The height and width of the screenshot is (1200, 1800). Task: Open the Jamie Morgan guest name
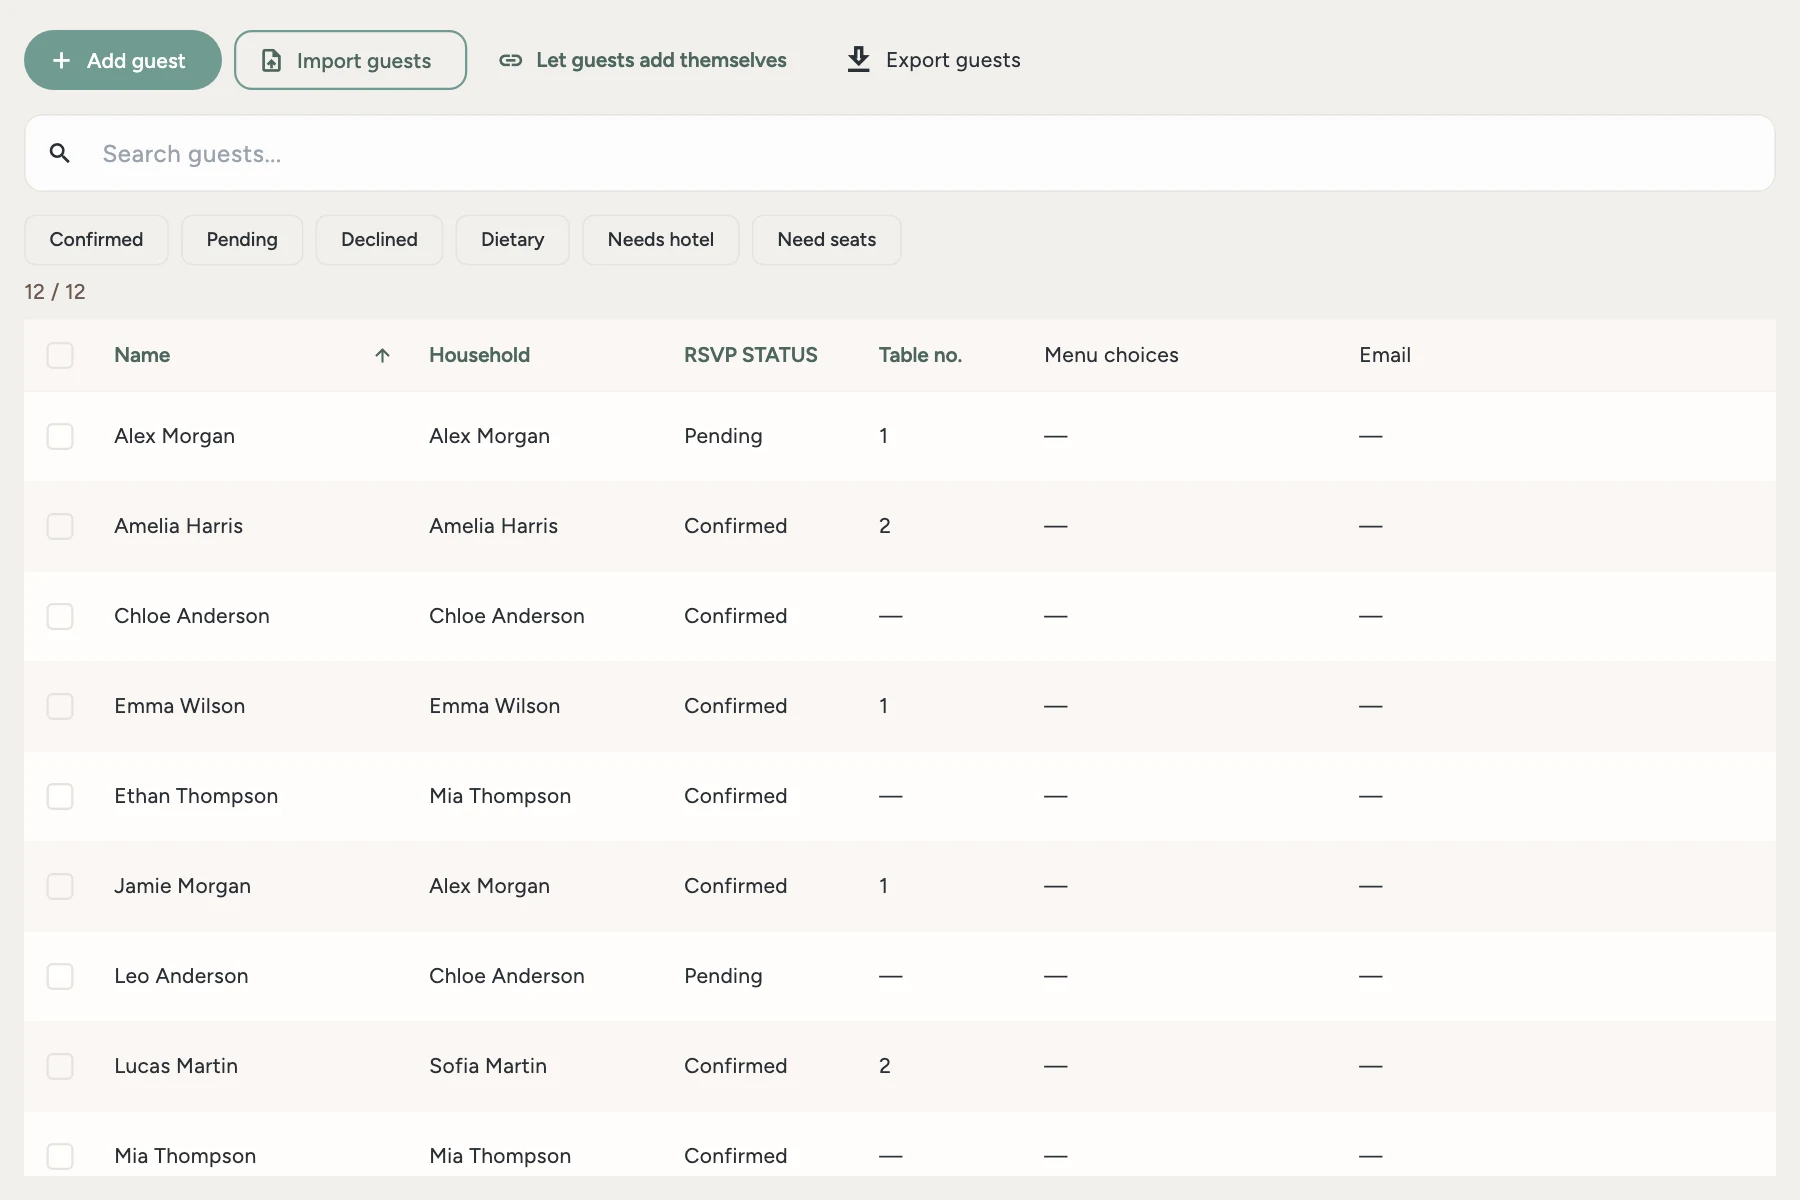(x=182, y=886)
